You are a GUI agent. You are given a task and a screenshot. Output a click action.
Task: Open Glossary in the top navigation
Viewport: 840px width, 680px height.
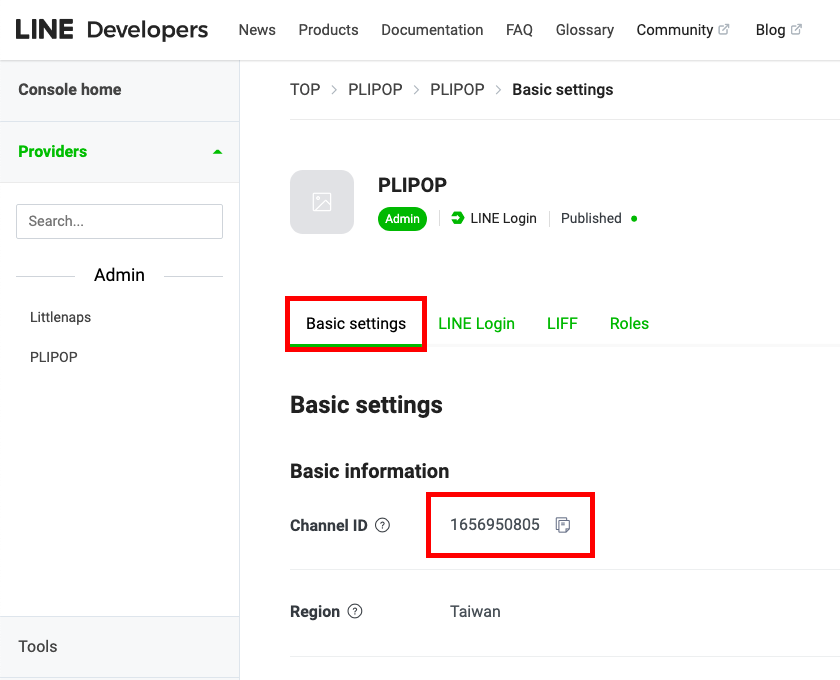pos(584,30)
